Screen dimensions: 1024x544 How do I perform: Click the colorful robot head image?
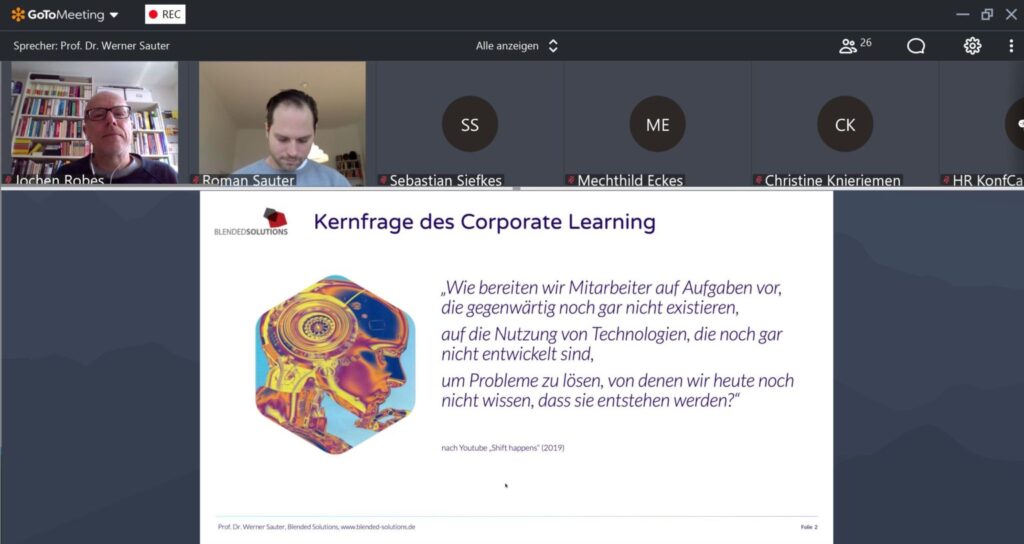335,364
